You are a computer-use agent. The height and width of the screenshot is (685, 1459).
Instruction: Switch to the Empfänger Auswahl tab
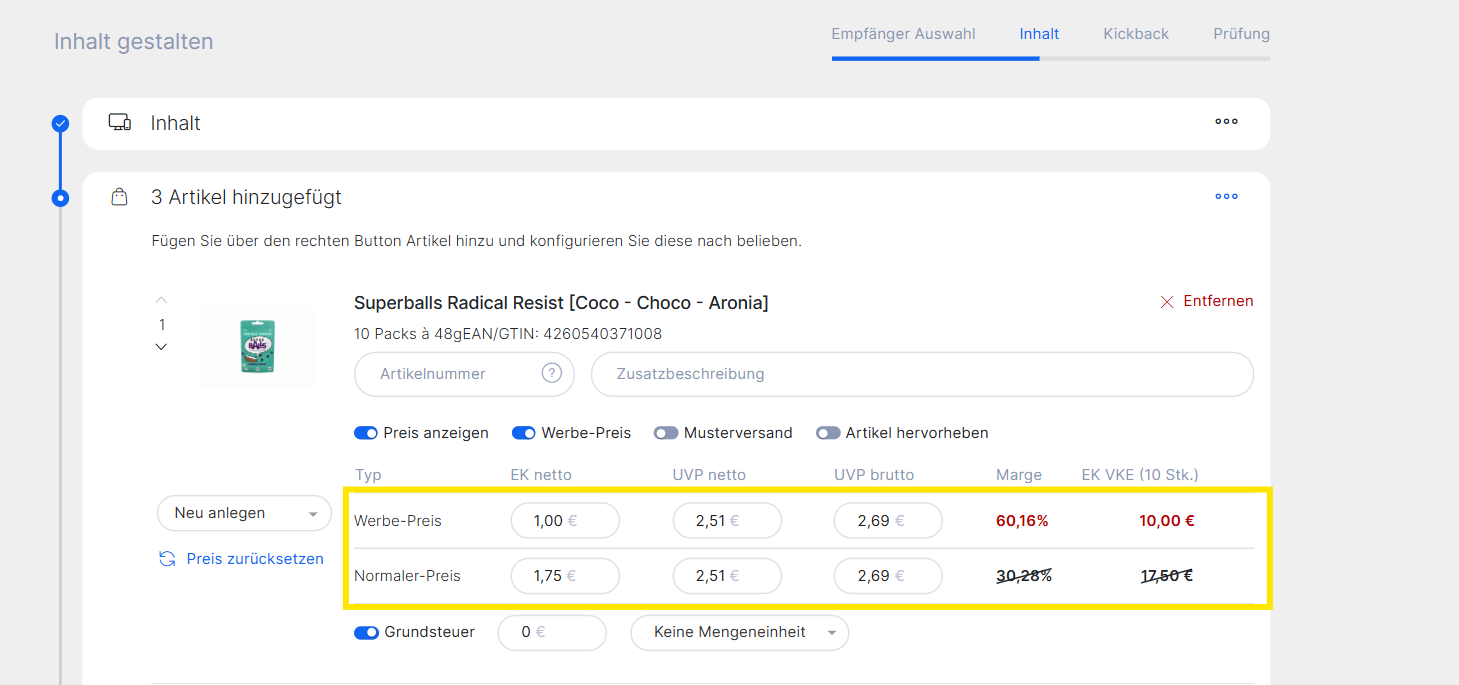[903, 34]
